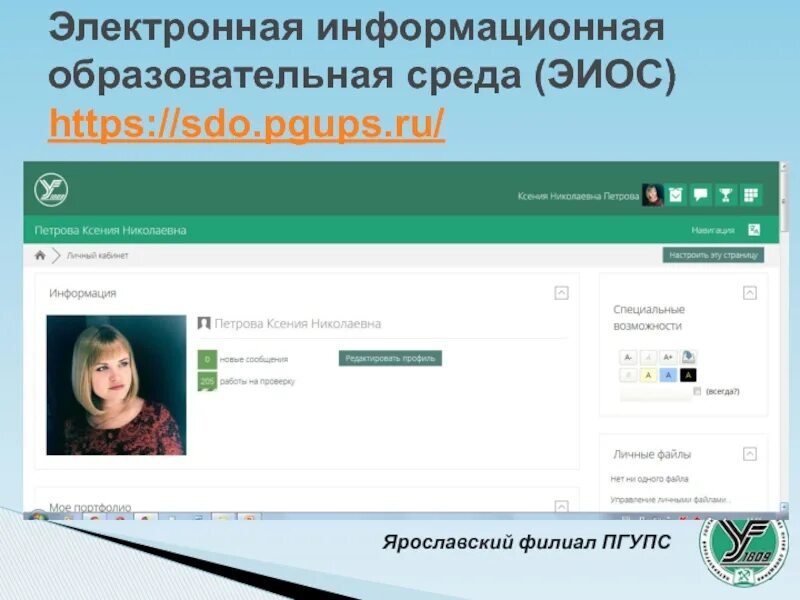The height and width of the screenshot is (600, 800).
Task: Open the trophy achievements icon
Action: click(726, 195)
